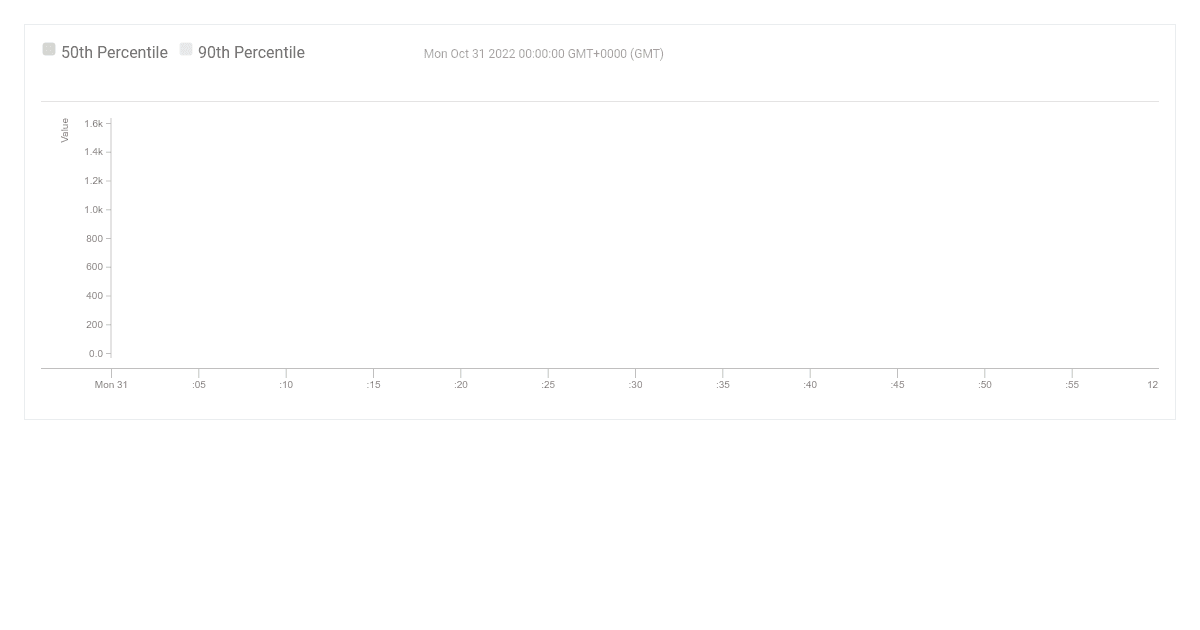Click the 1.6k y-axis label
This screenshot has height=630, width=1200.
point(93,124)
